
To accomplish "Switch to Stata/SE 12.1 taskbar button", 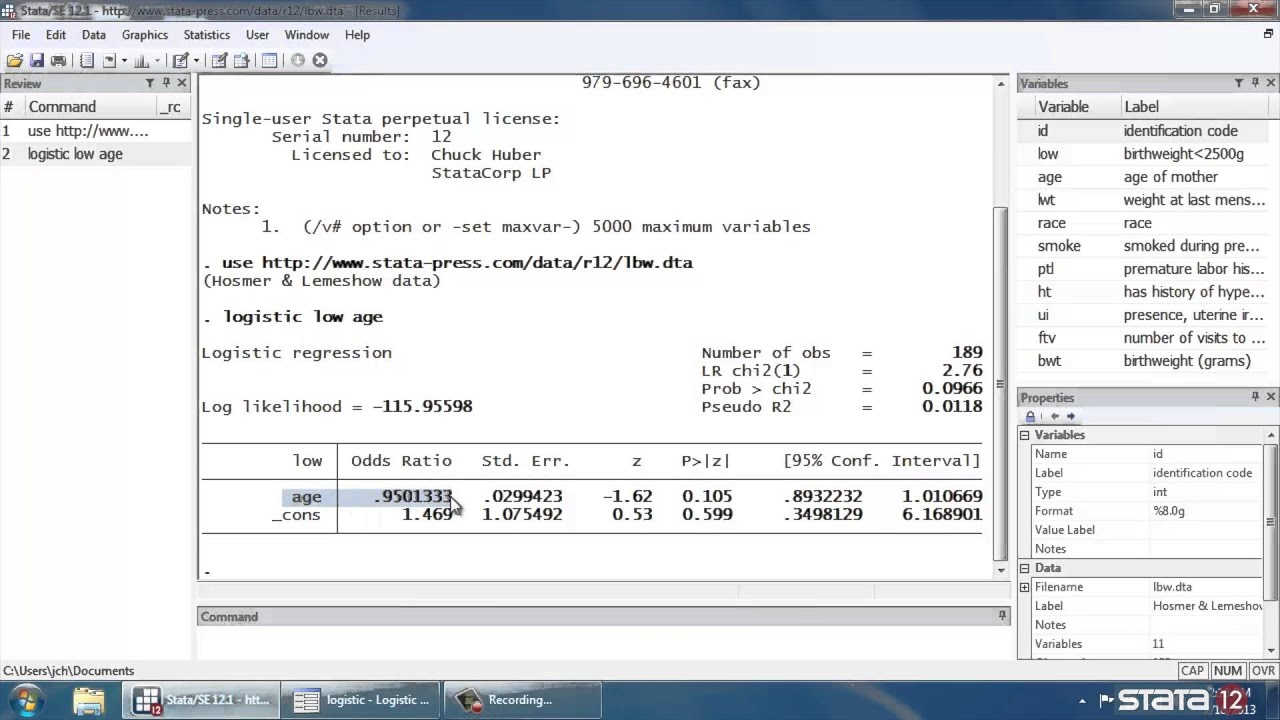I will (x=200, y=700).
